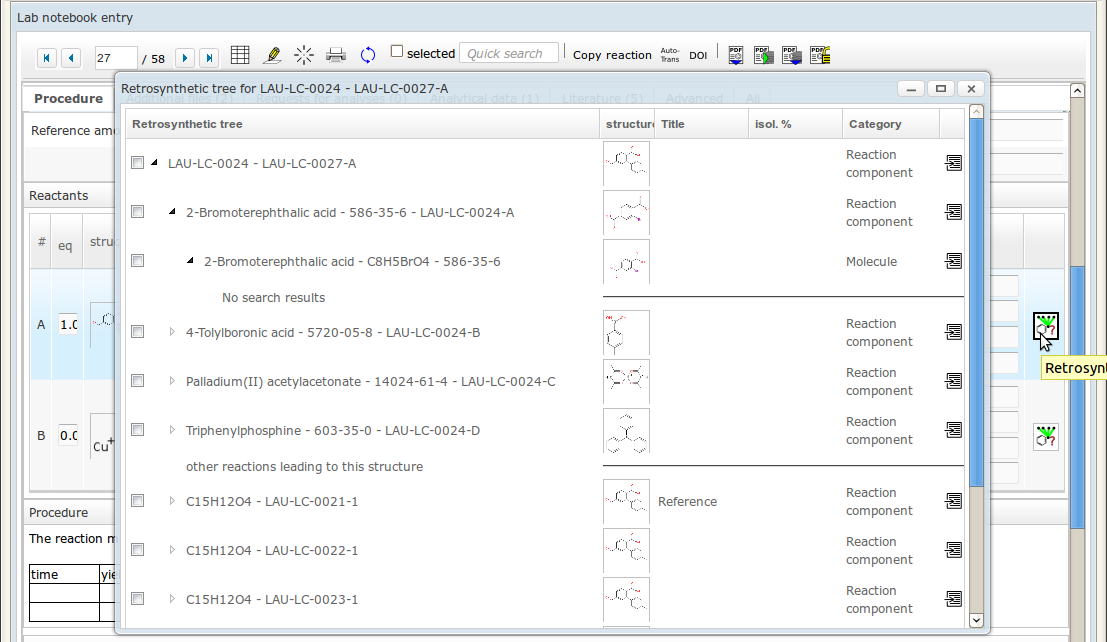The width and height of the screenshot is (1107, 642).
Task: Open the table overview grid icon
Action: click(240, 55)
